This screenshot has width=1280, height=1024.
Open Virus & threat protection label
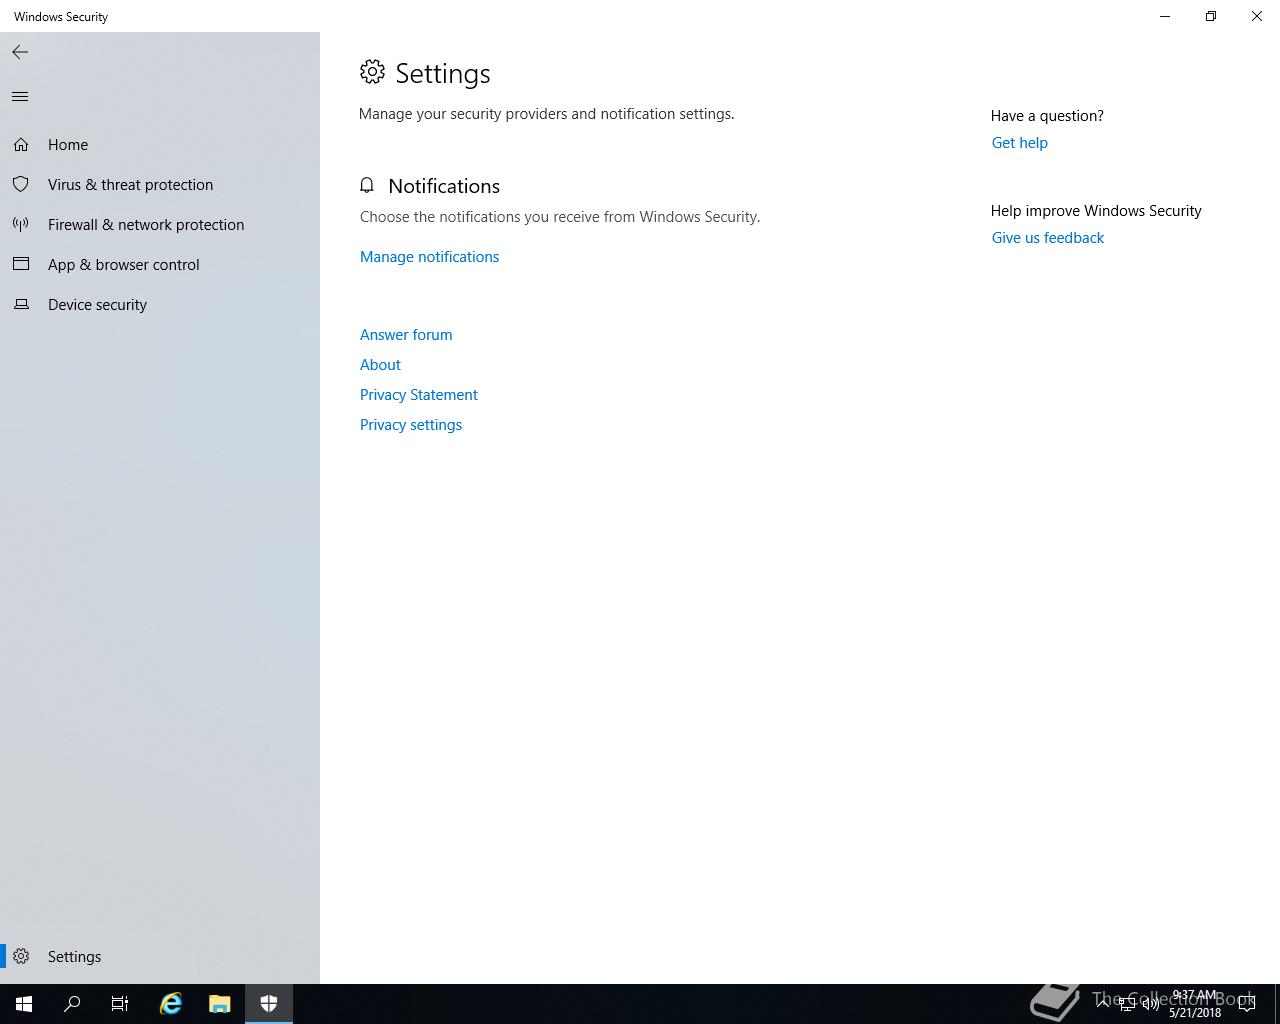click(x=130, y=185)
